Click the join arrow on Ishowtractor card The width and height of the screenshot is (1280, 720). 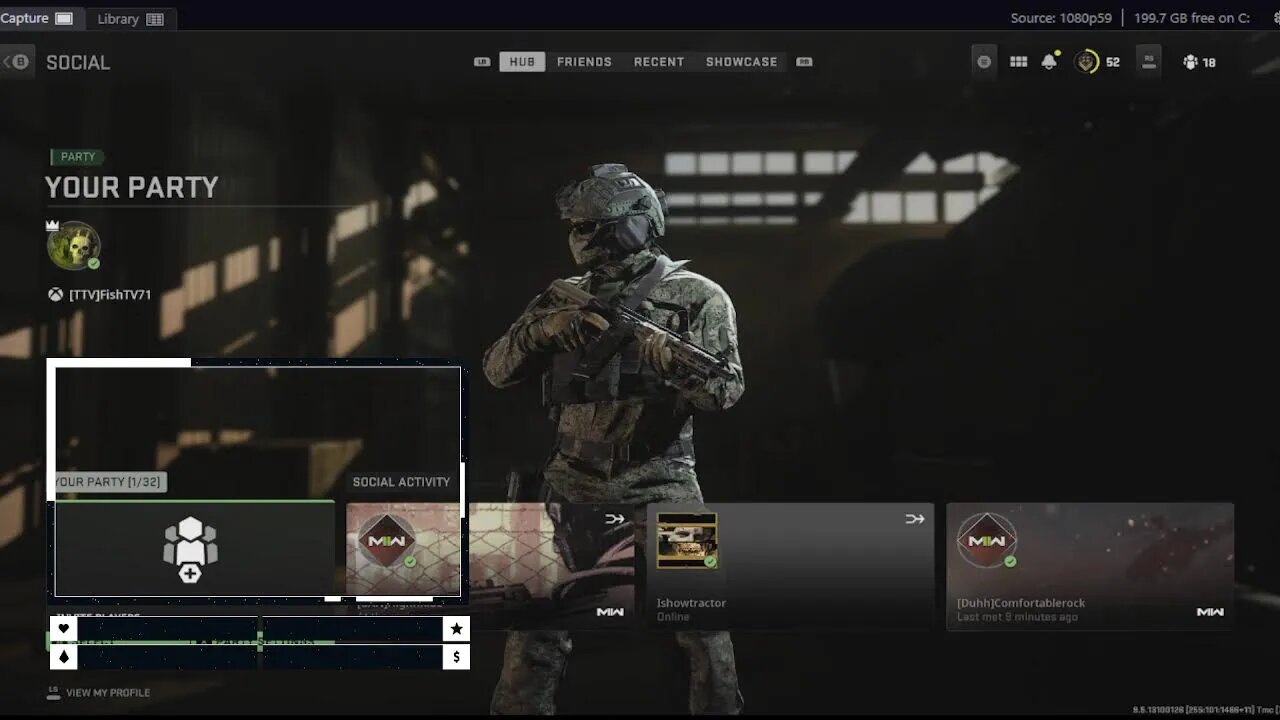click(914, 518)
